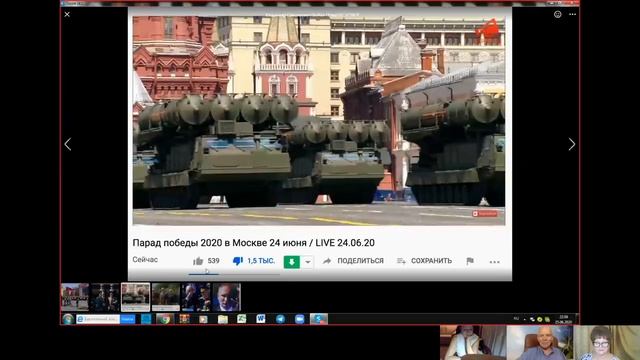The width and height of the screenshot is (640, 360).
Task: Open Microsoft Word from the taskbar
Action: pos(261,319)
